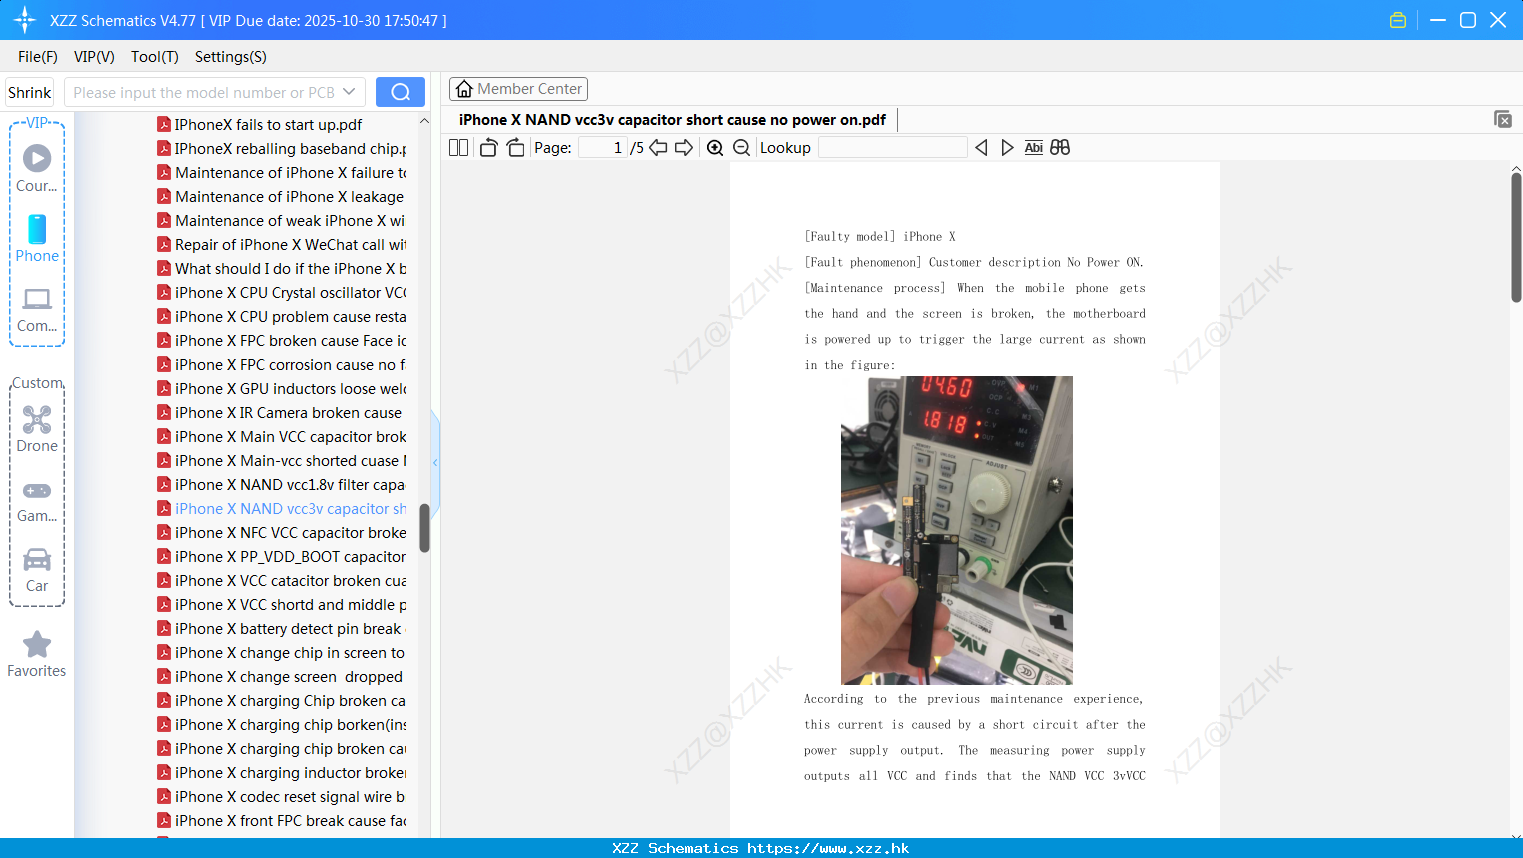Open iPhone X PP_VDD_BOOT capacitor file
The height and width of the screenshot is (858, 1523).
pos(281,556)
